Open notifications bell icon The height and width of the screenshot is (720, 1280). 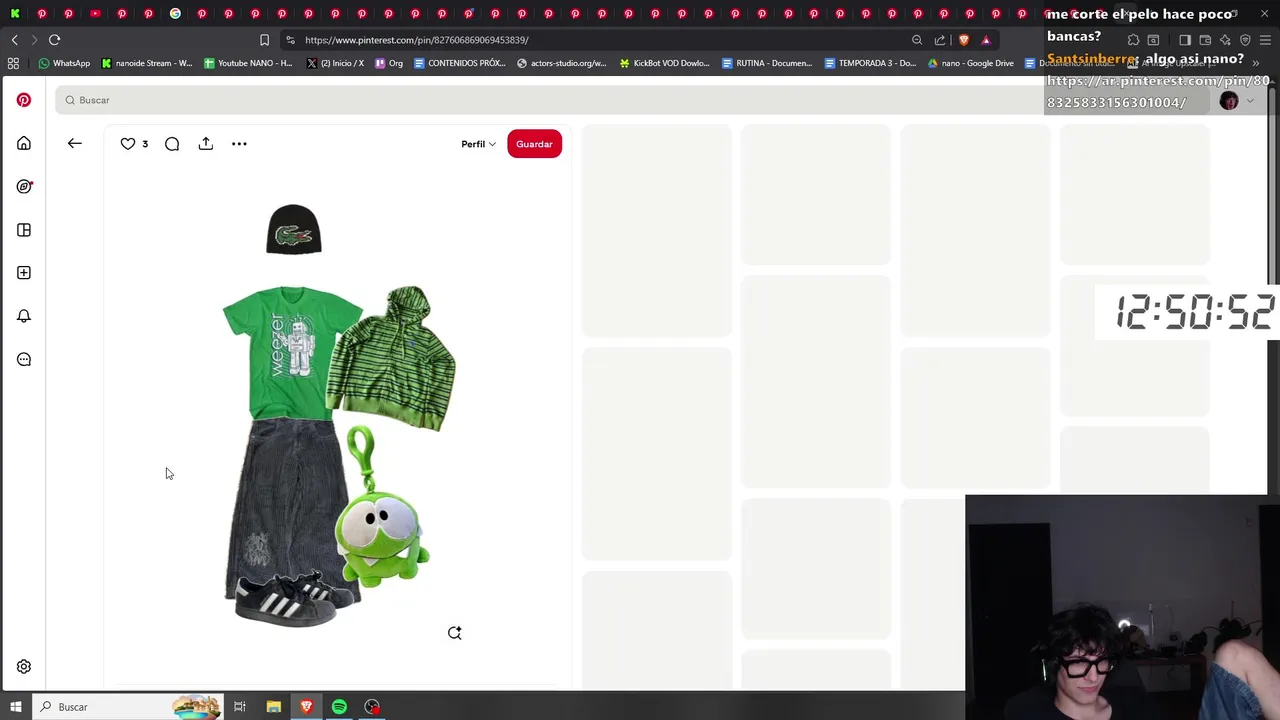pyautogui.click(x=24, y=316)
